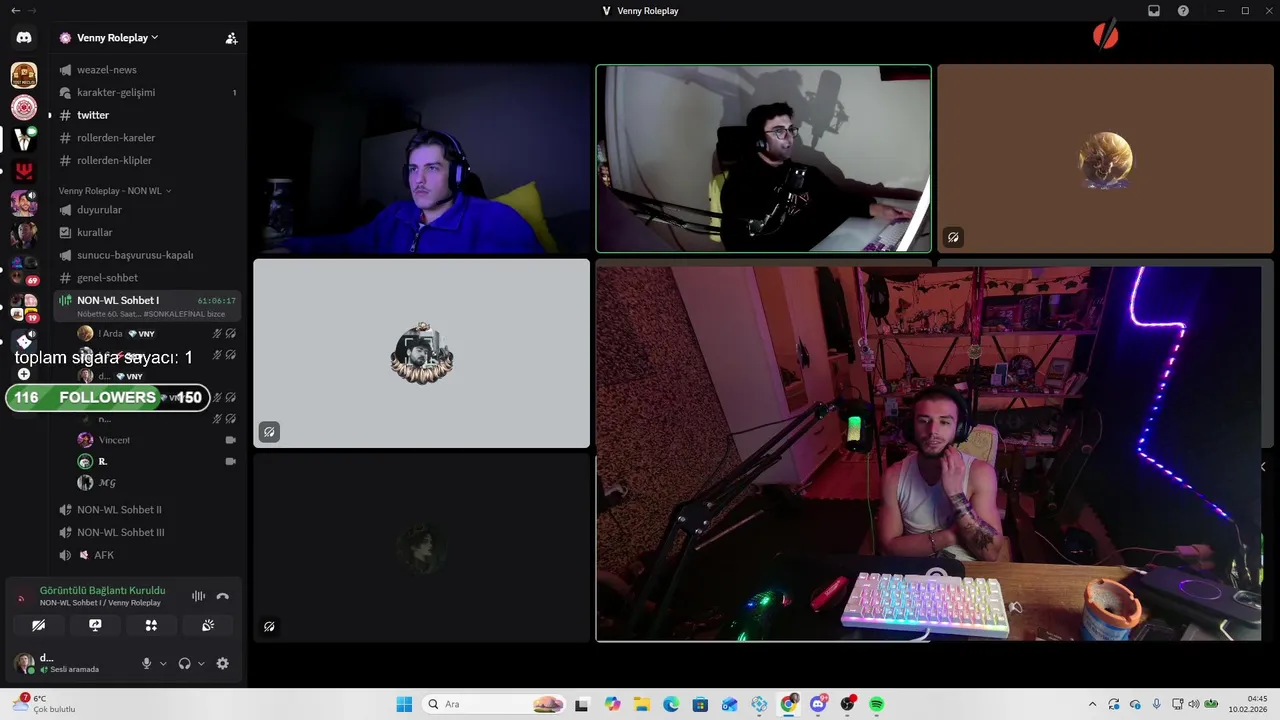Open the rollerden-klipler channel
The image size is (1280, 720).
pos(148,160)
